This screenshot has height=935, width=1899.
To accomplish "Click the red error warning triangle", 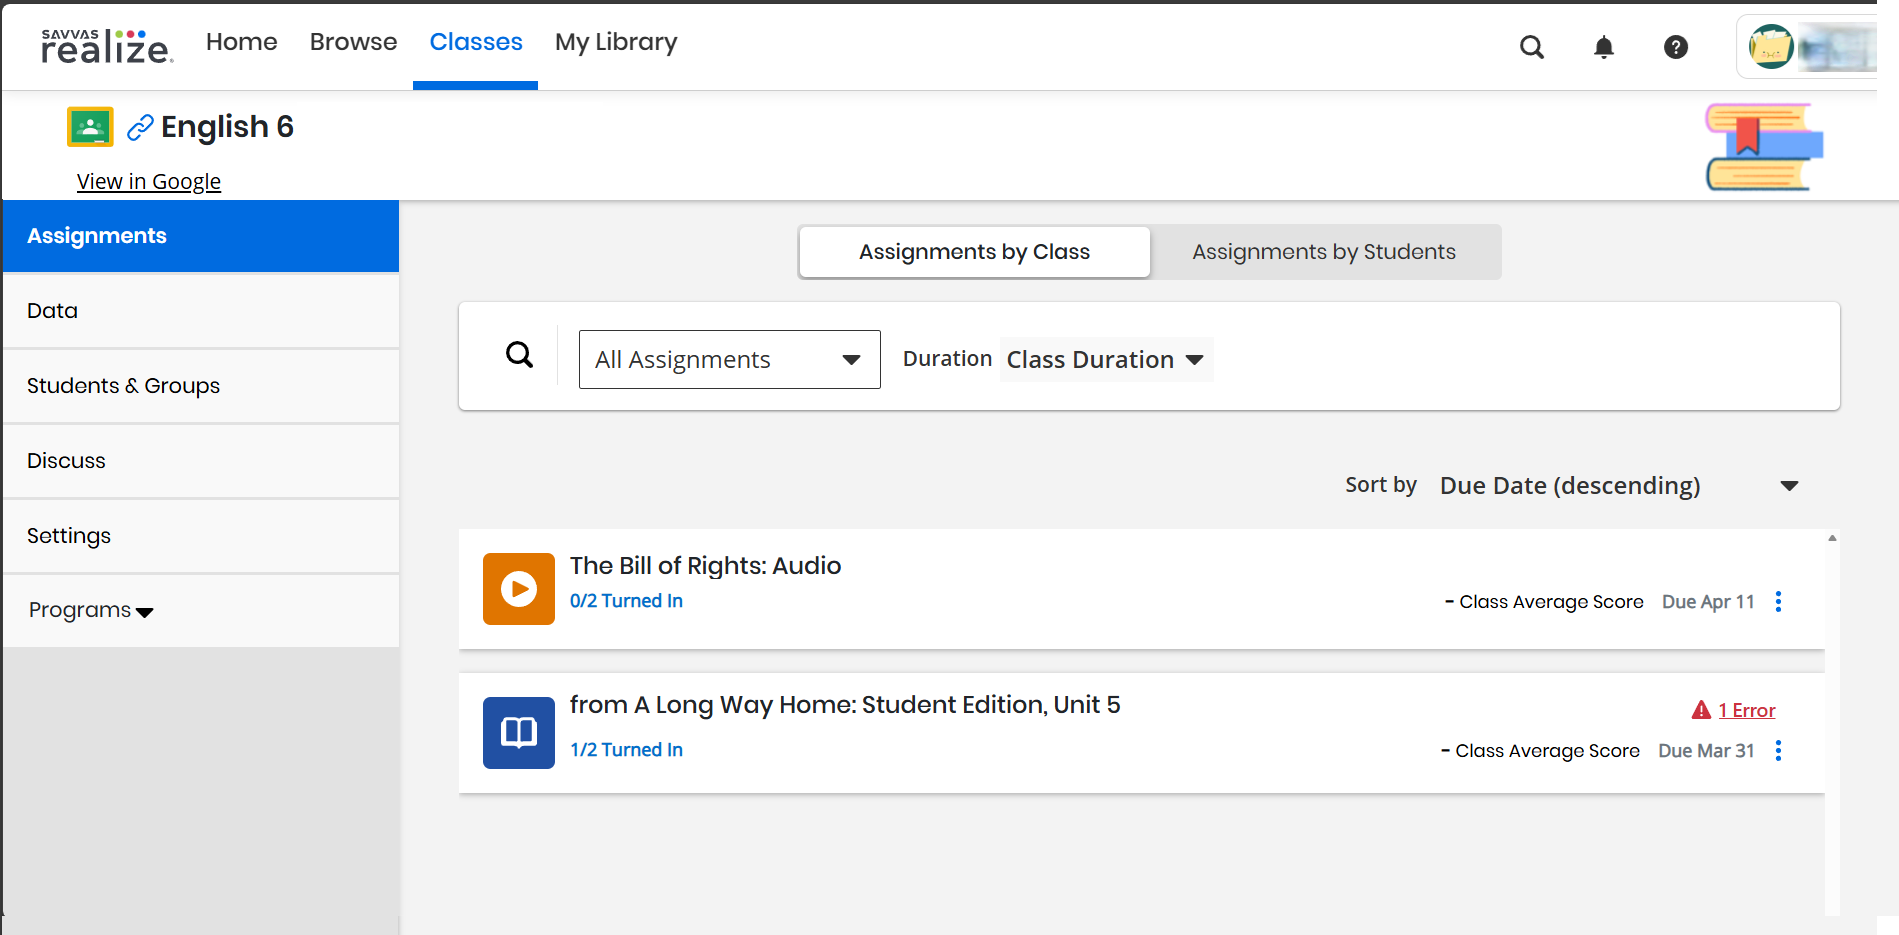I will point(1701,710).
